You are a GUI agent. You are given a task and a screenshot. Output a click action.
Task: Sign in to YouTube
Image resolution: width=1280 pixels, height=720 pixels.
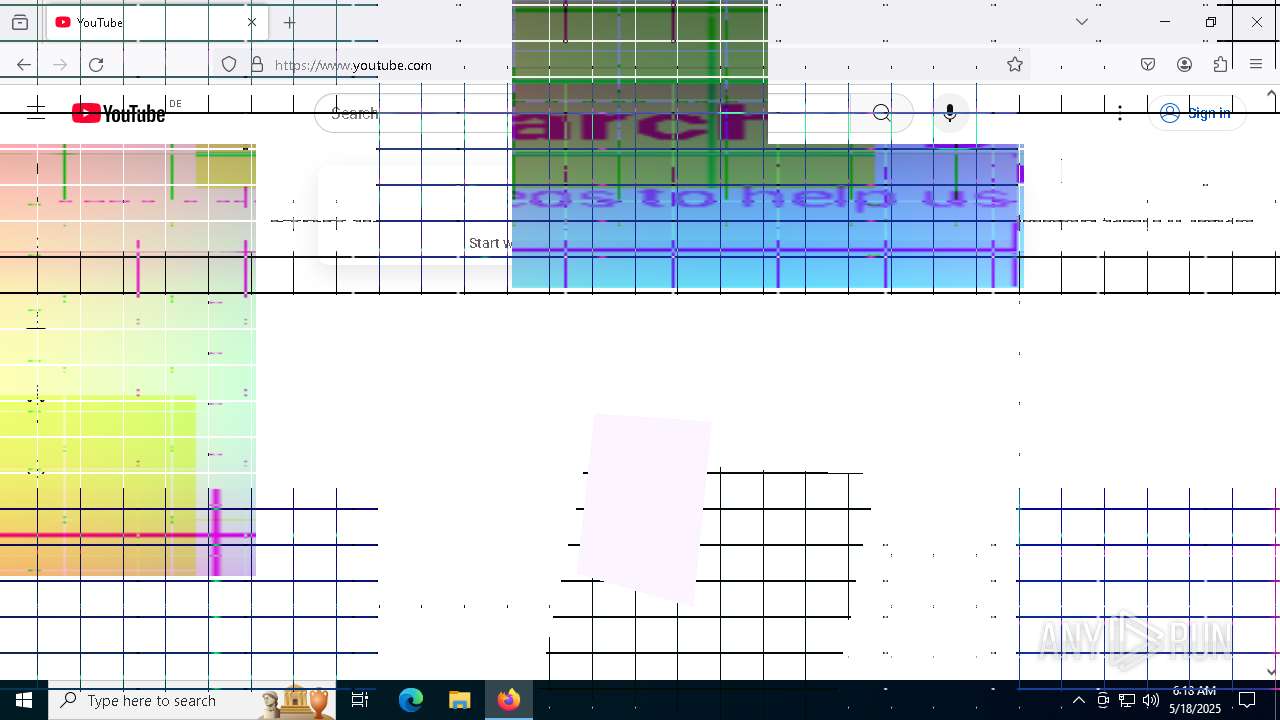click(1195, 113)
